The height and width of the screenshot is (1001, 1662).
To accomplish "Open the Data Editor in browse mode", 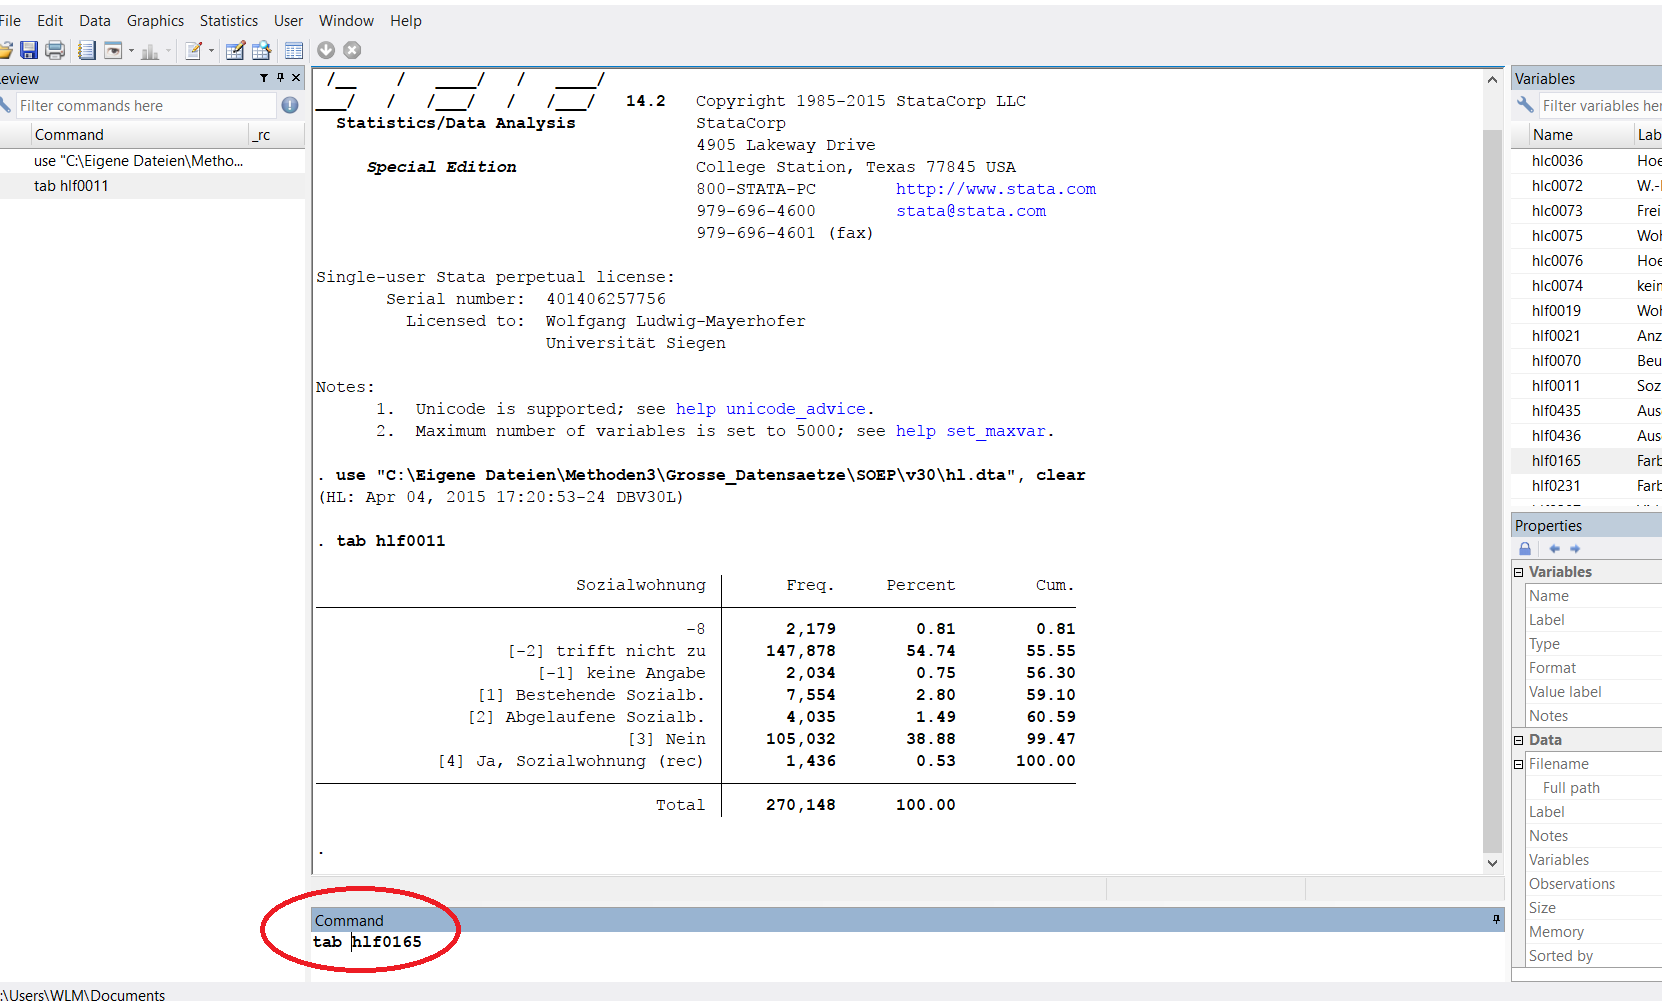I will pos(262,50).
